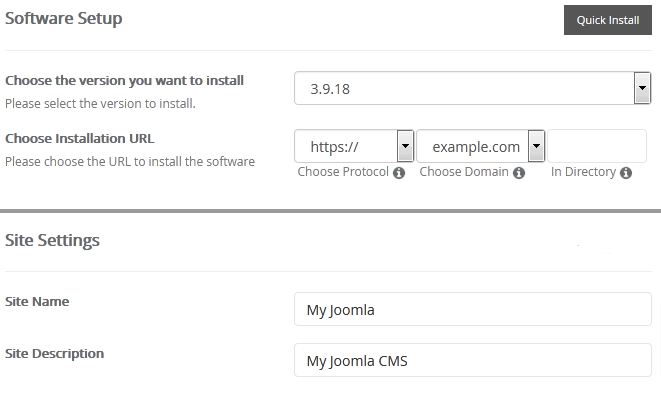The image size is (661, 403).
Task: Click 'Please select the version to install' hint
Action: coord(100,103)
